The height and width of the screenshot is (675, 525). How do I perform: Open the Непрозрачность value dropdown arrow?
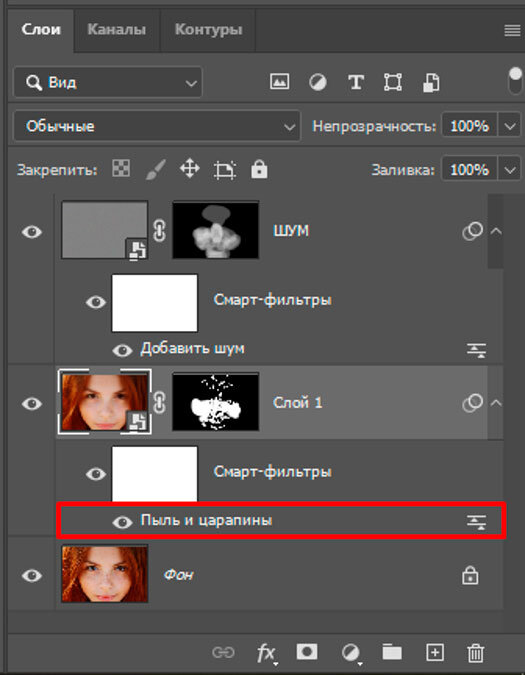pos(510,126)
